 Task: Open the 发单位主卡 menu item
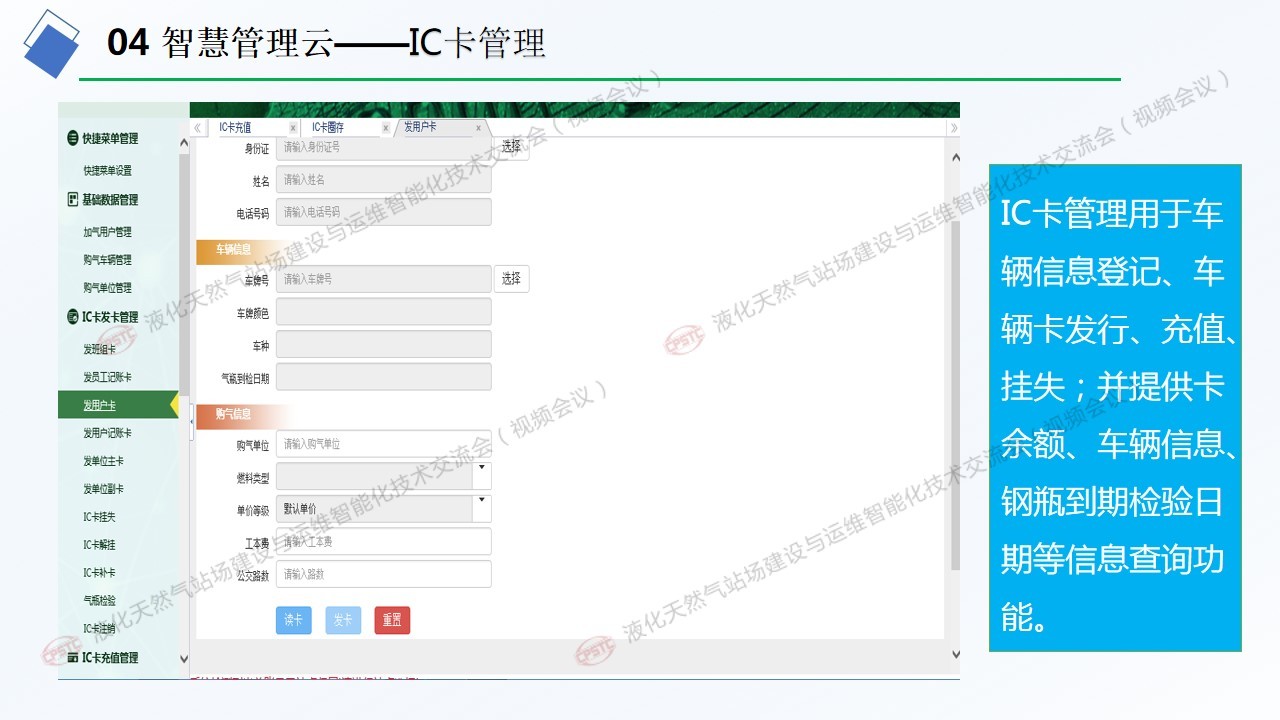[x=103, y=461]
